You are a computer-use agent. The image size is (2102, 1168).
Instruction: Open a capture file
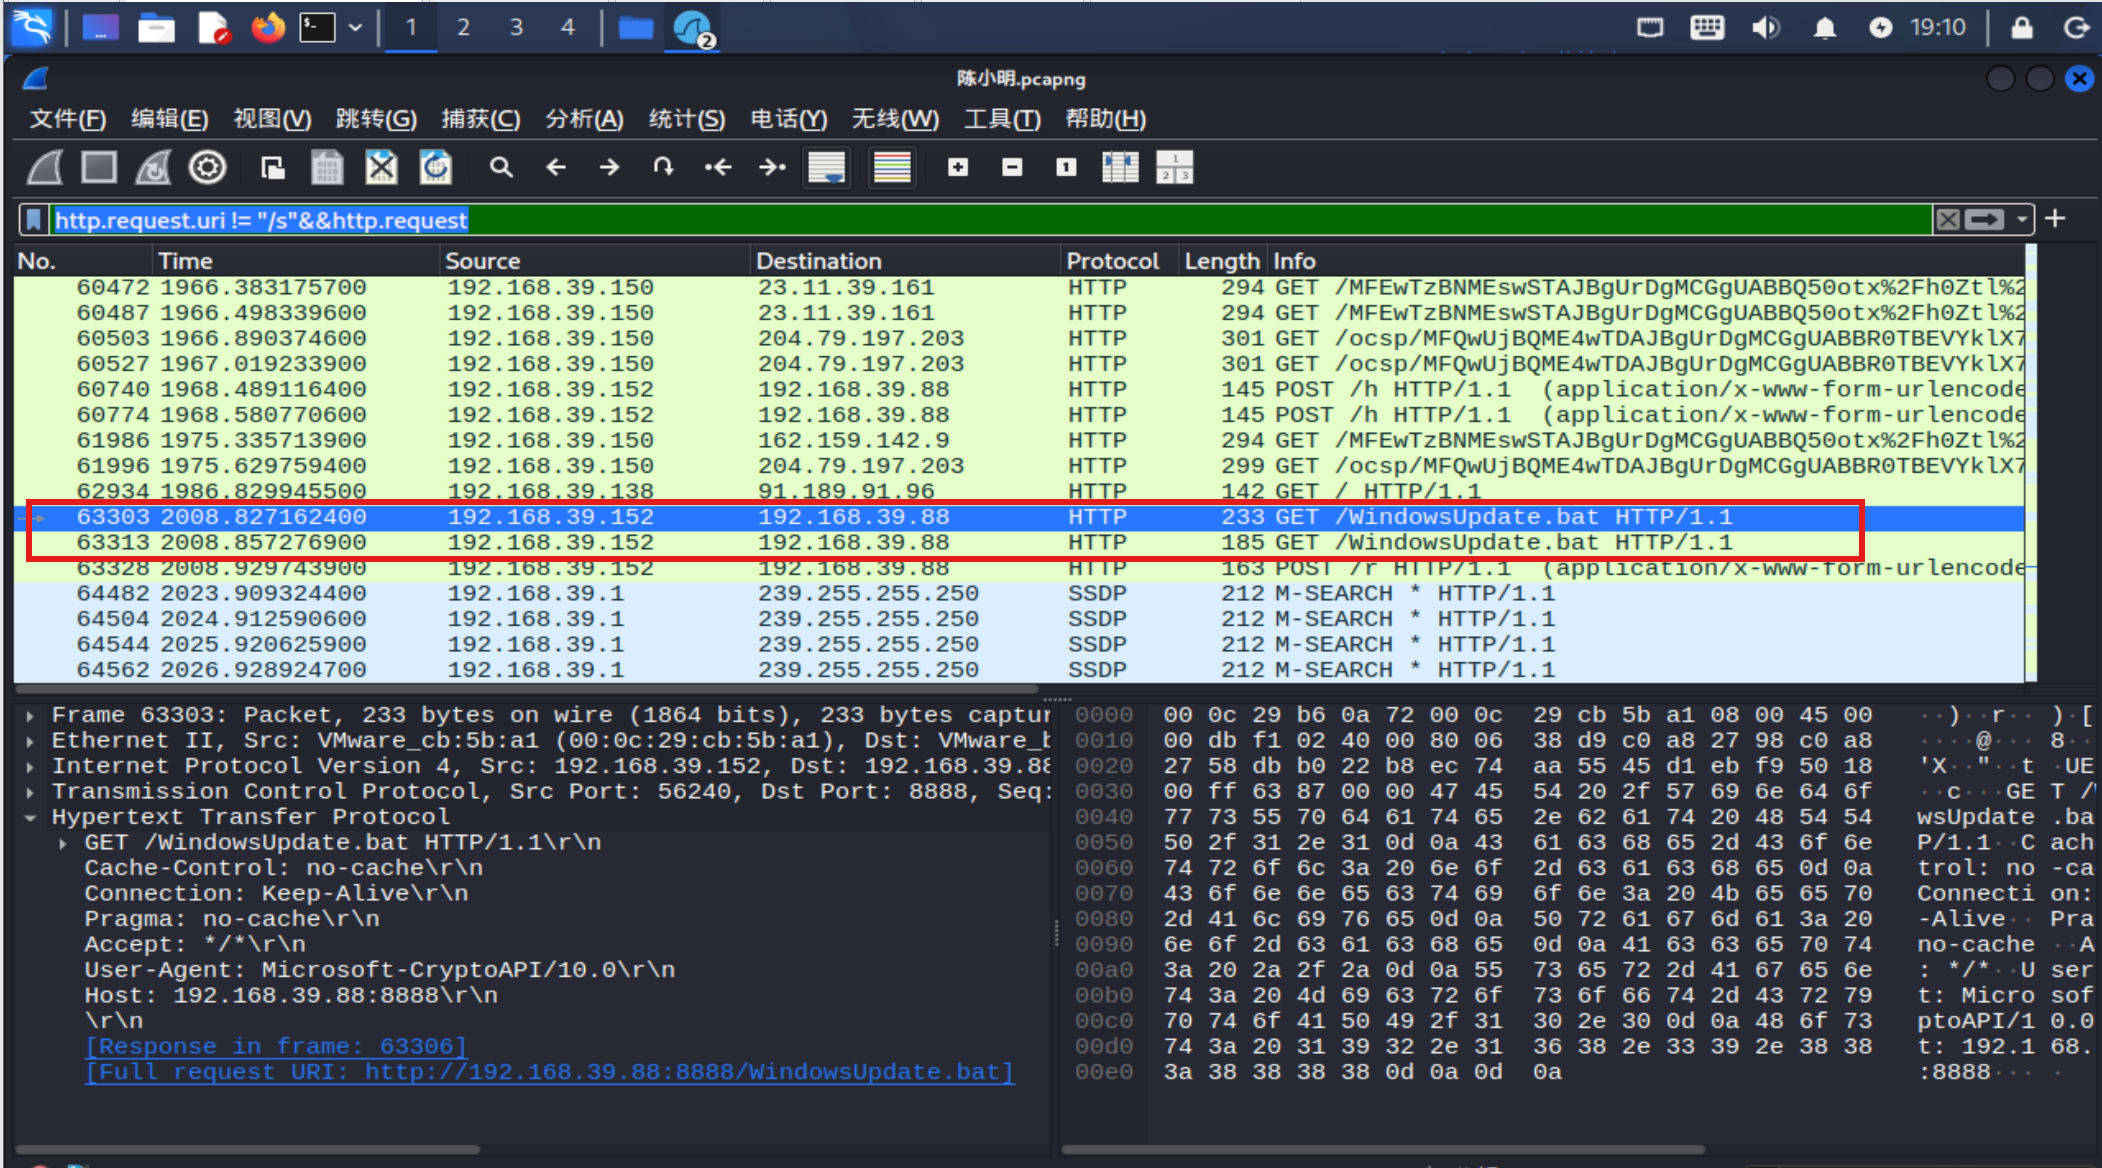click(x=273, y=168)
